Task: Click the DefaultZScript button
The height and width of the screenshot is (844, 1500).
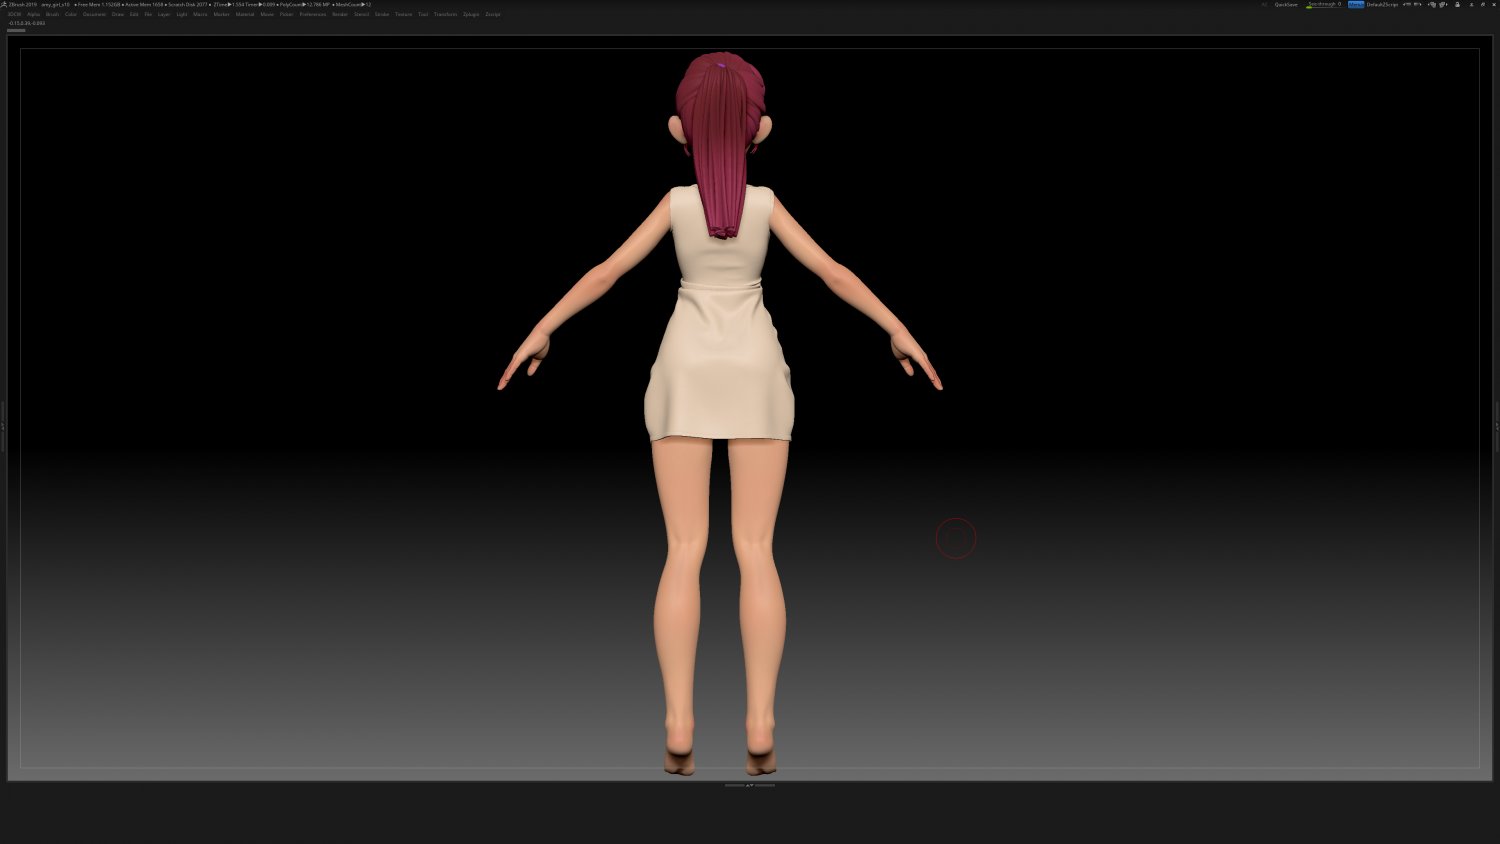Action: click(x=1384, y=4)
